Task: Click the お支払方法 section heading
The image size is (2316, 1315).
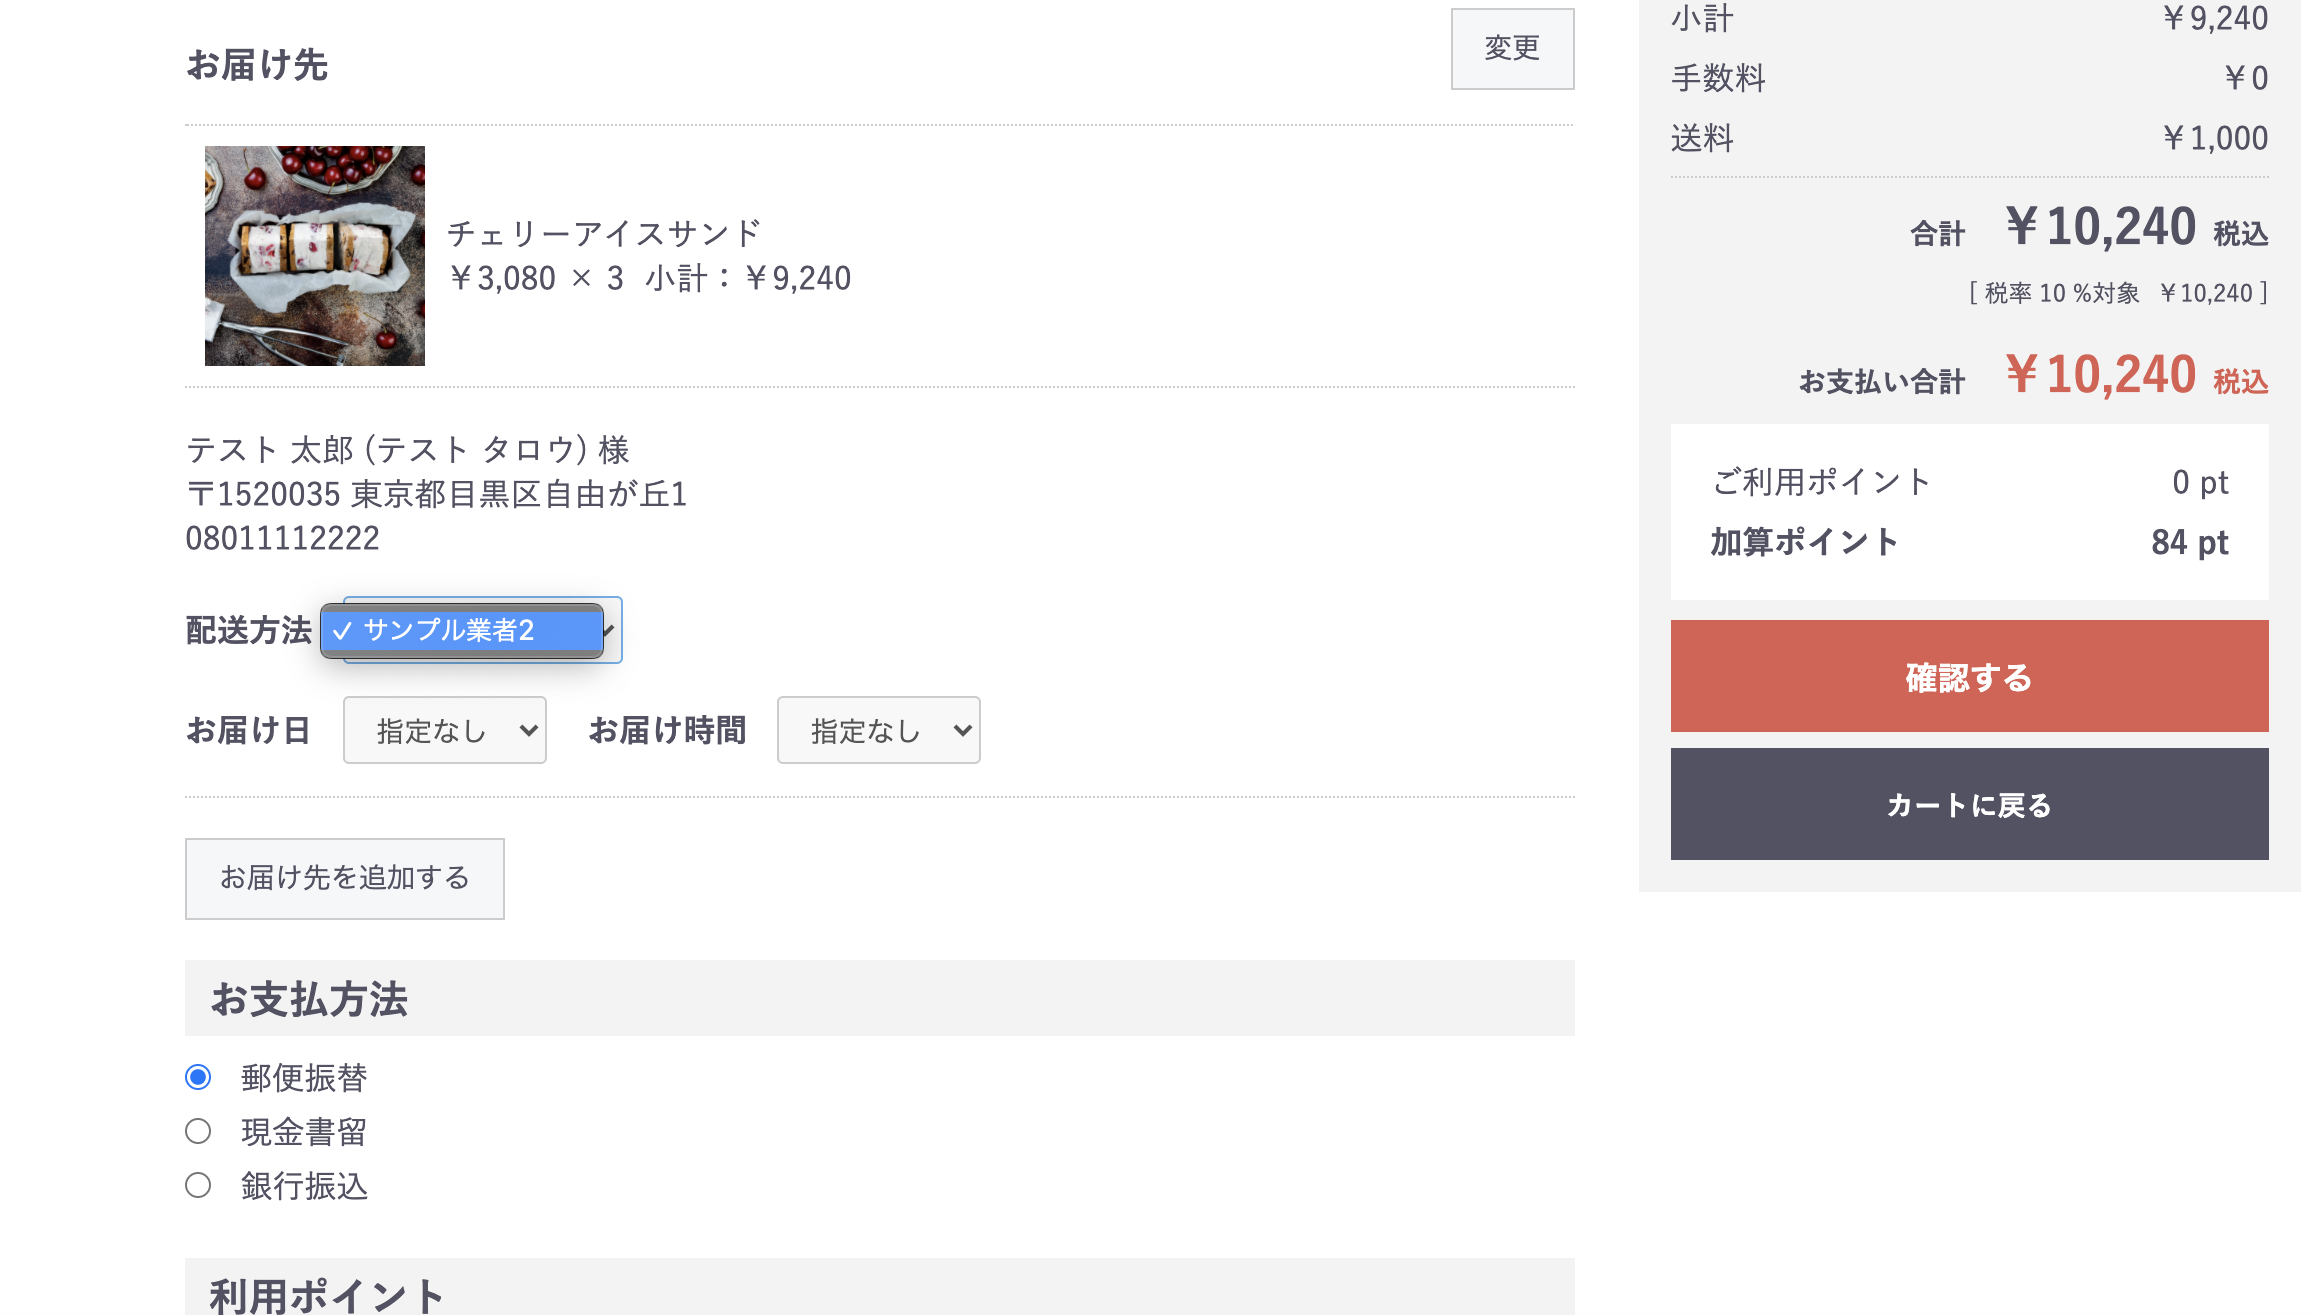Action: tap(309, 999)
